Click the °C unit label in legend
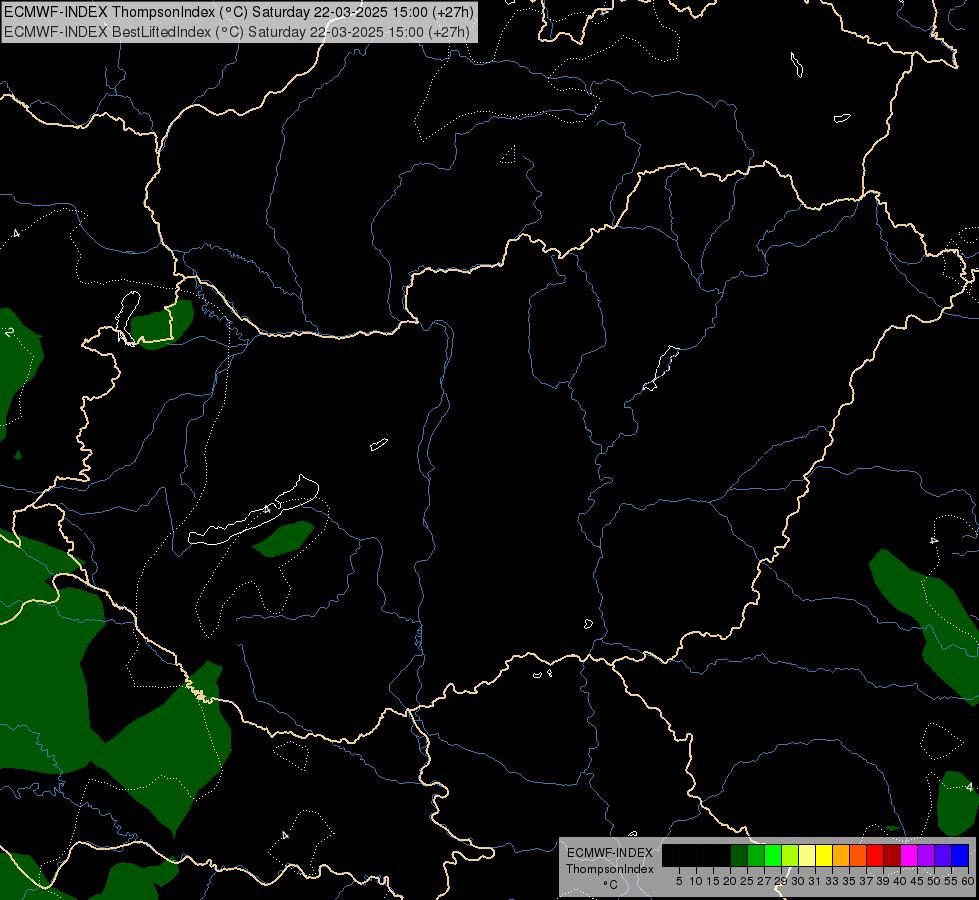 tap(611, 884)
